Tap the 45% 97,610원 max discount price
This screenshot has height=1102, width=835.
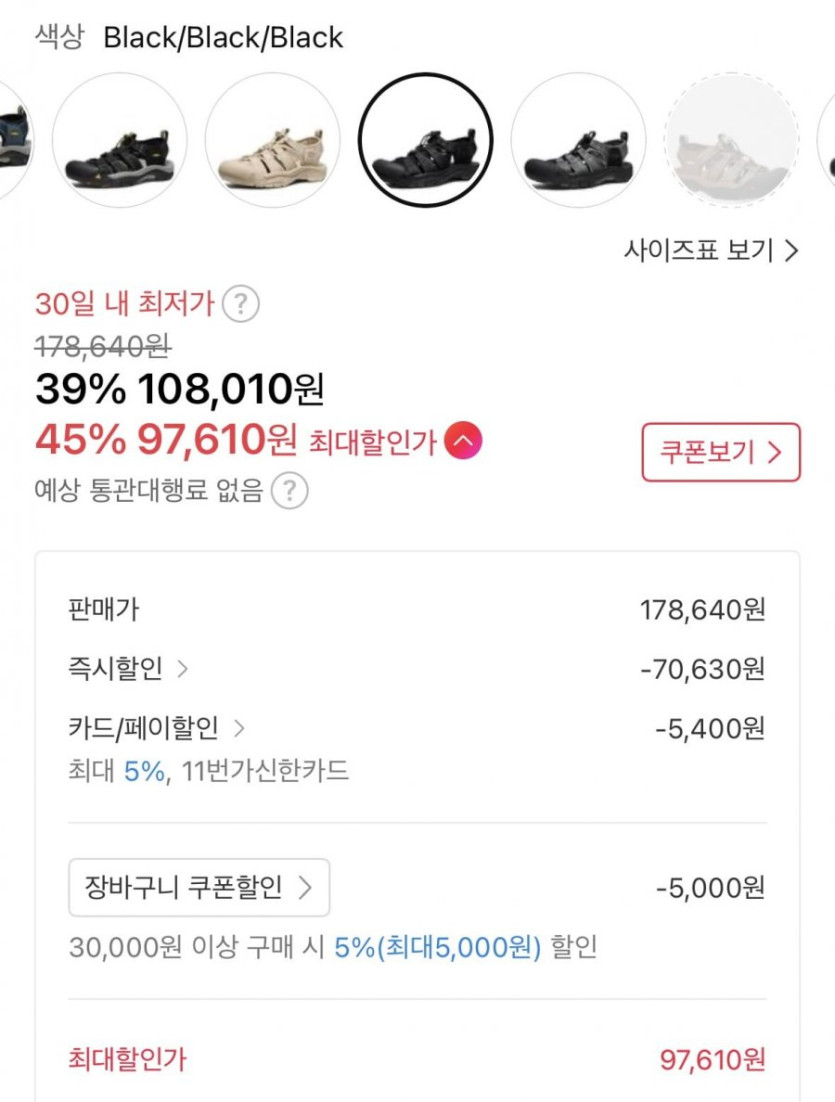[166, 439]
